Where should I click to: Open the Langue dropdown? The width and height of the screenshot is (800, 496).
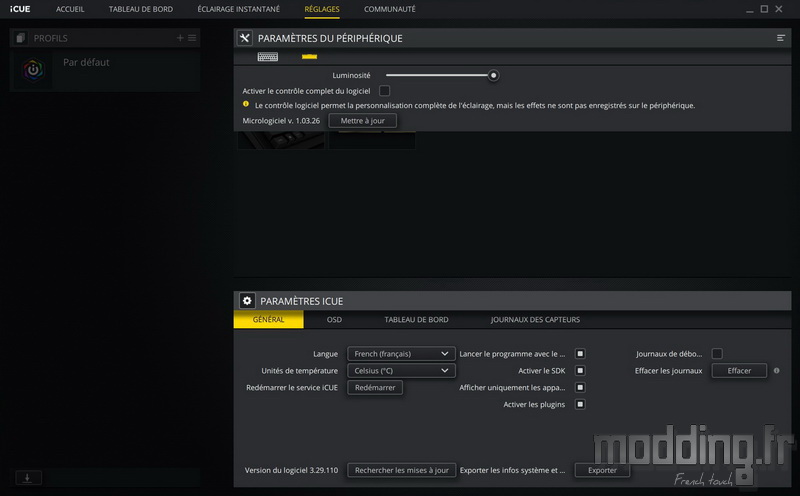pos(401,354)
